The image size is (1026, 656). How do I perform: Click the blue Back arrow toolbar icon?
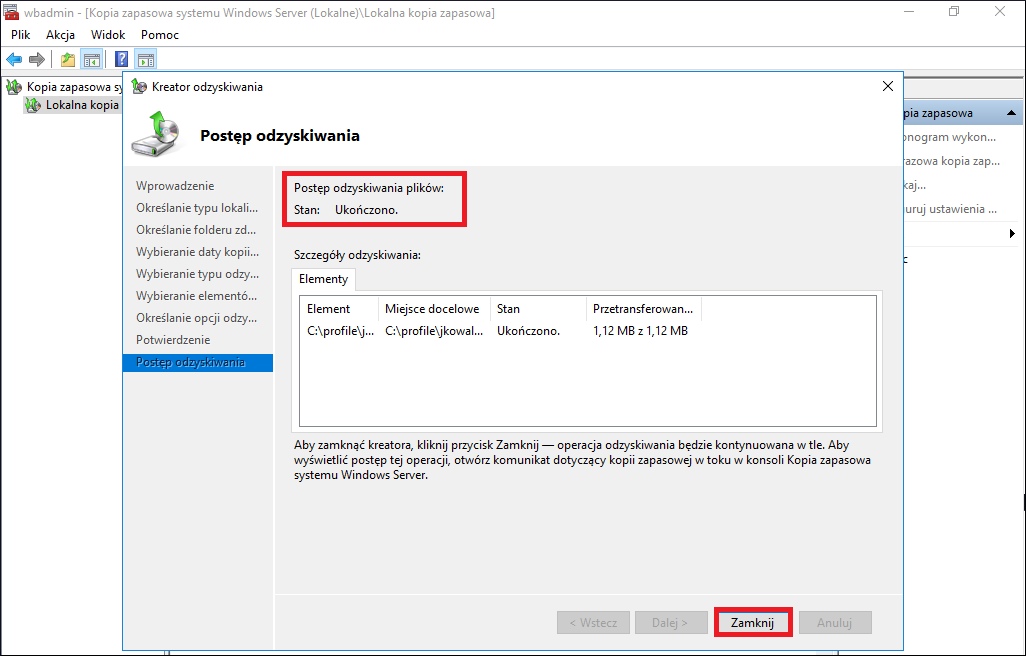14,60
